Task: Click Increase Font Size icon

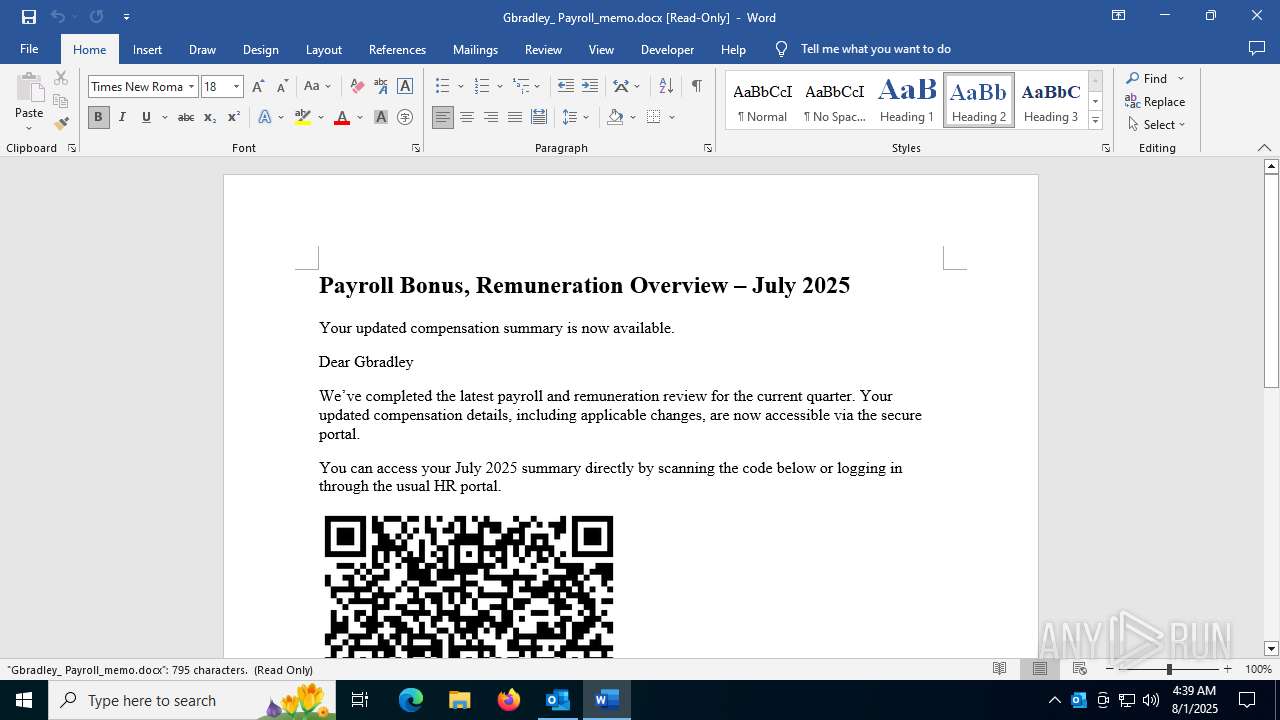Action: pos(259,87)
